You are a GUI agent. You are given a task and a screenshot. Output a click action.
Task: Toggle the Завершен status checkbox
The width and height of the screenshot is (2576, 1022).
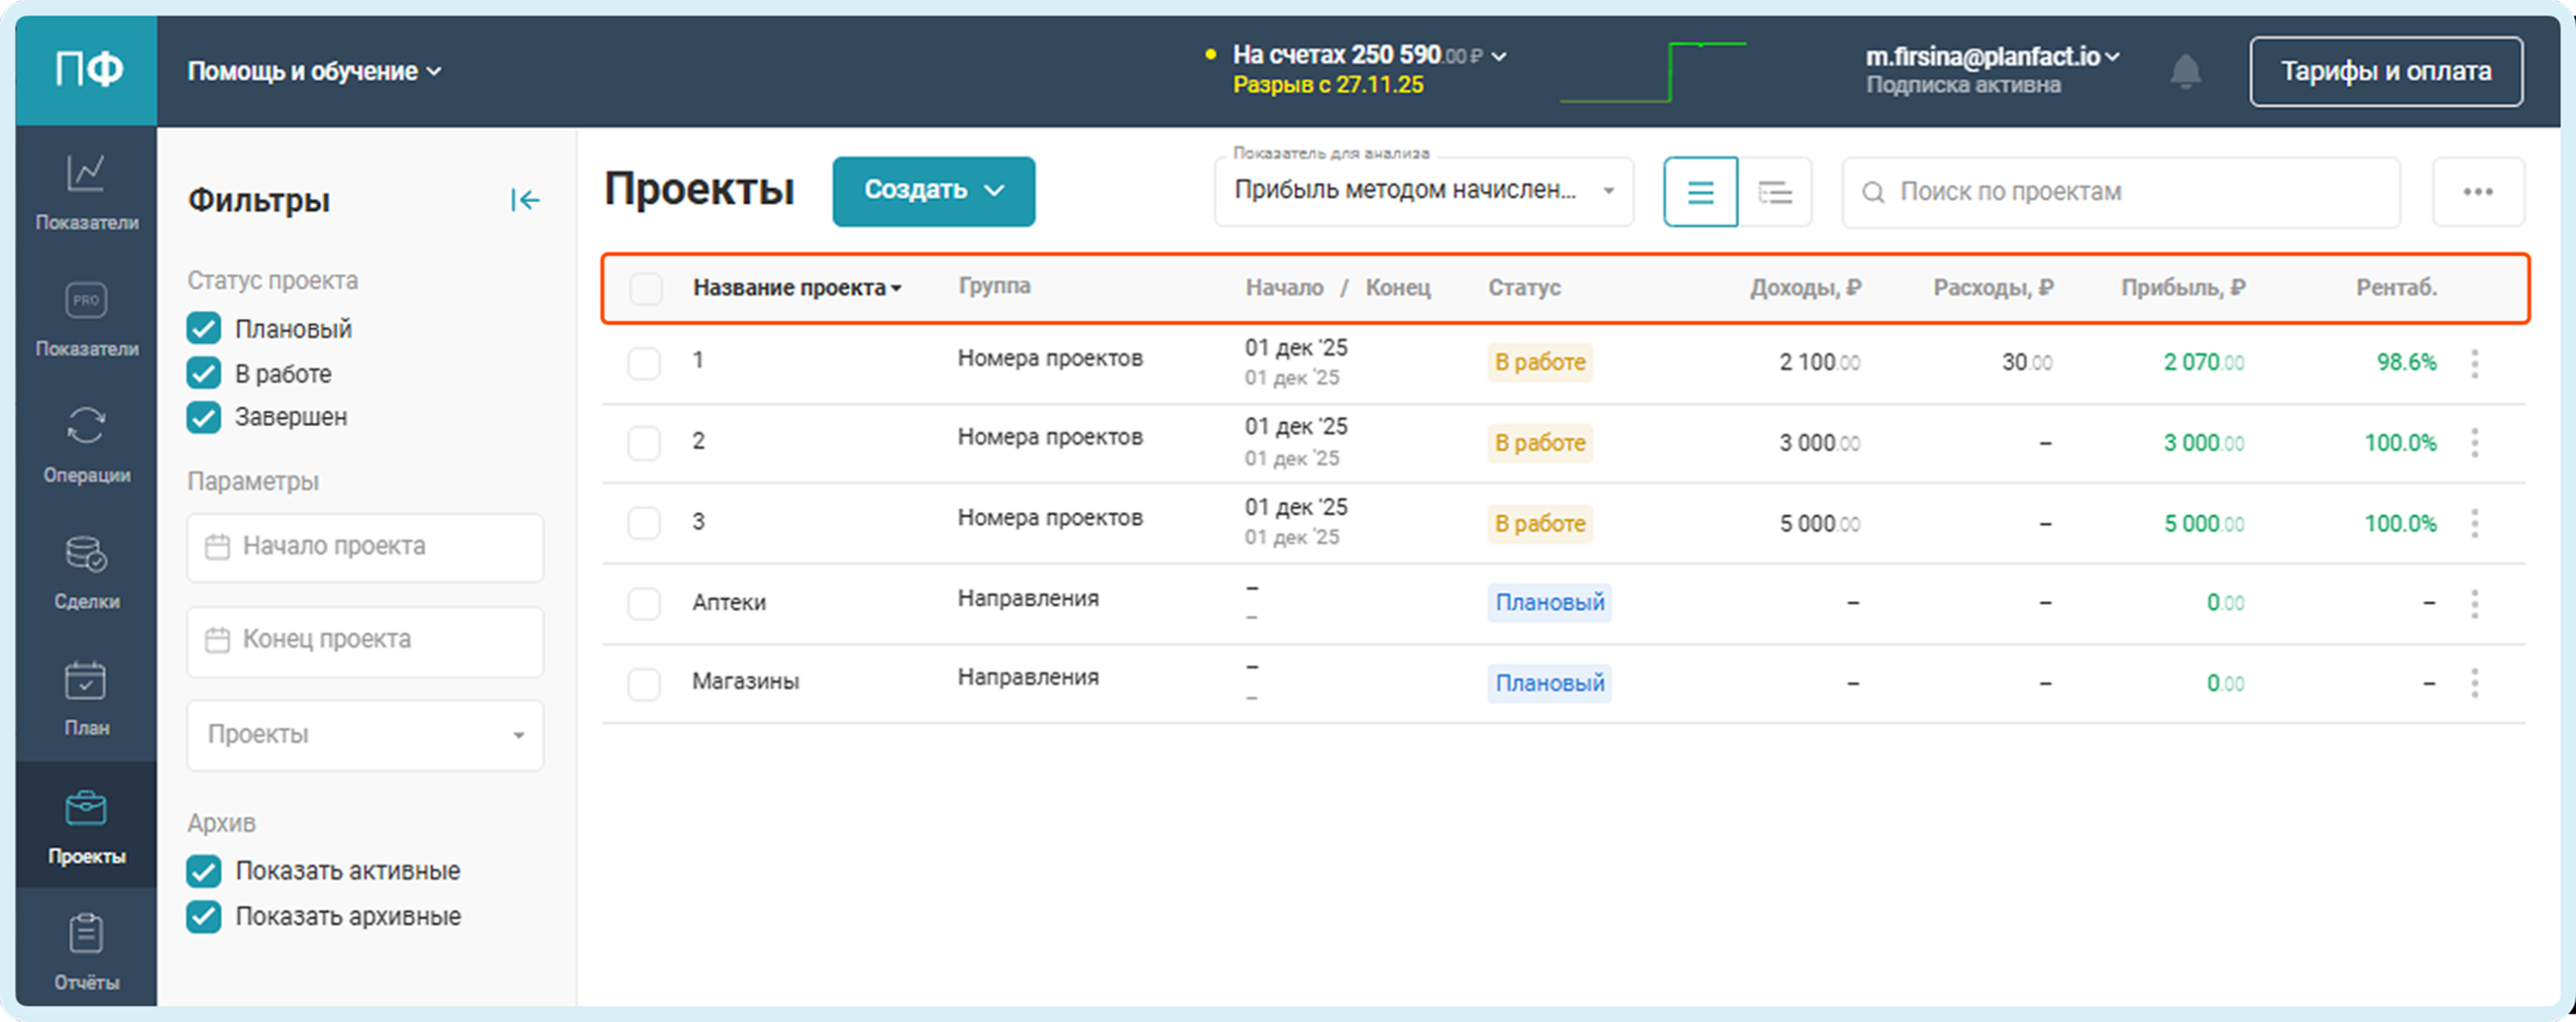pyautogui.click(x=204, y=417)
